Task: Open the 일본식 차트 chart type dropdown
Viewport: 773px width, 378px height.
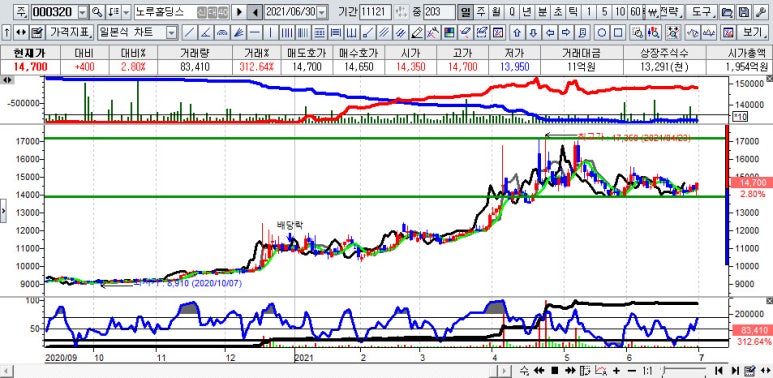Action: 172,33
